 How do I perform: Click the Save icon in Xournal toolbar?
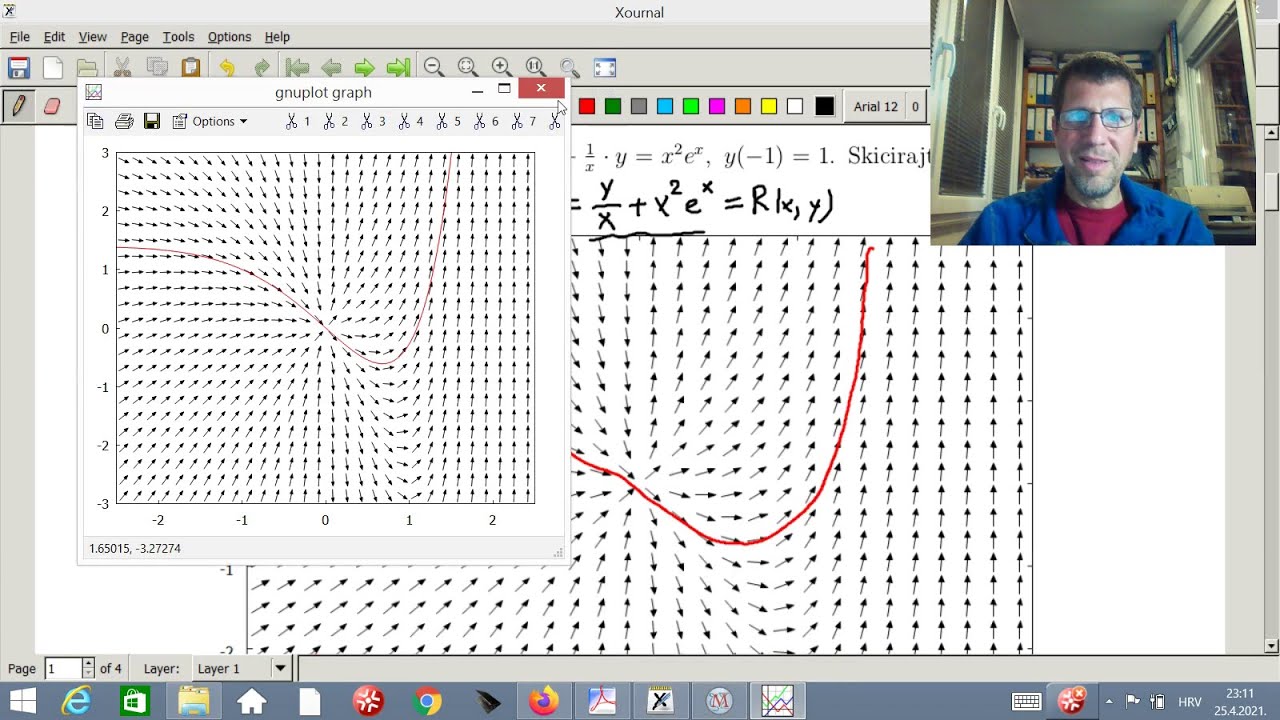pos(18,68)
